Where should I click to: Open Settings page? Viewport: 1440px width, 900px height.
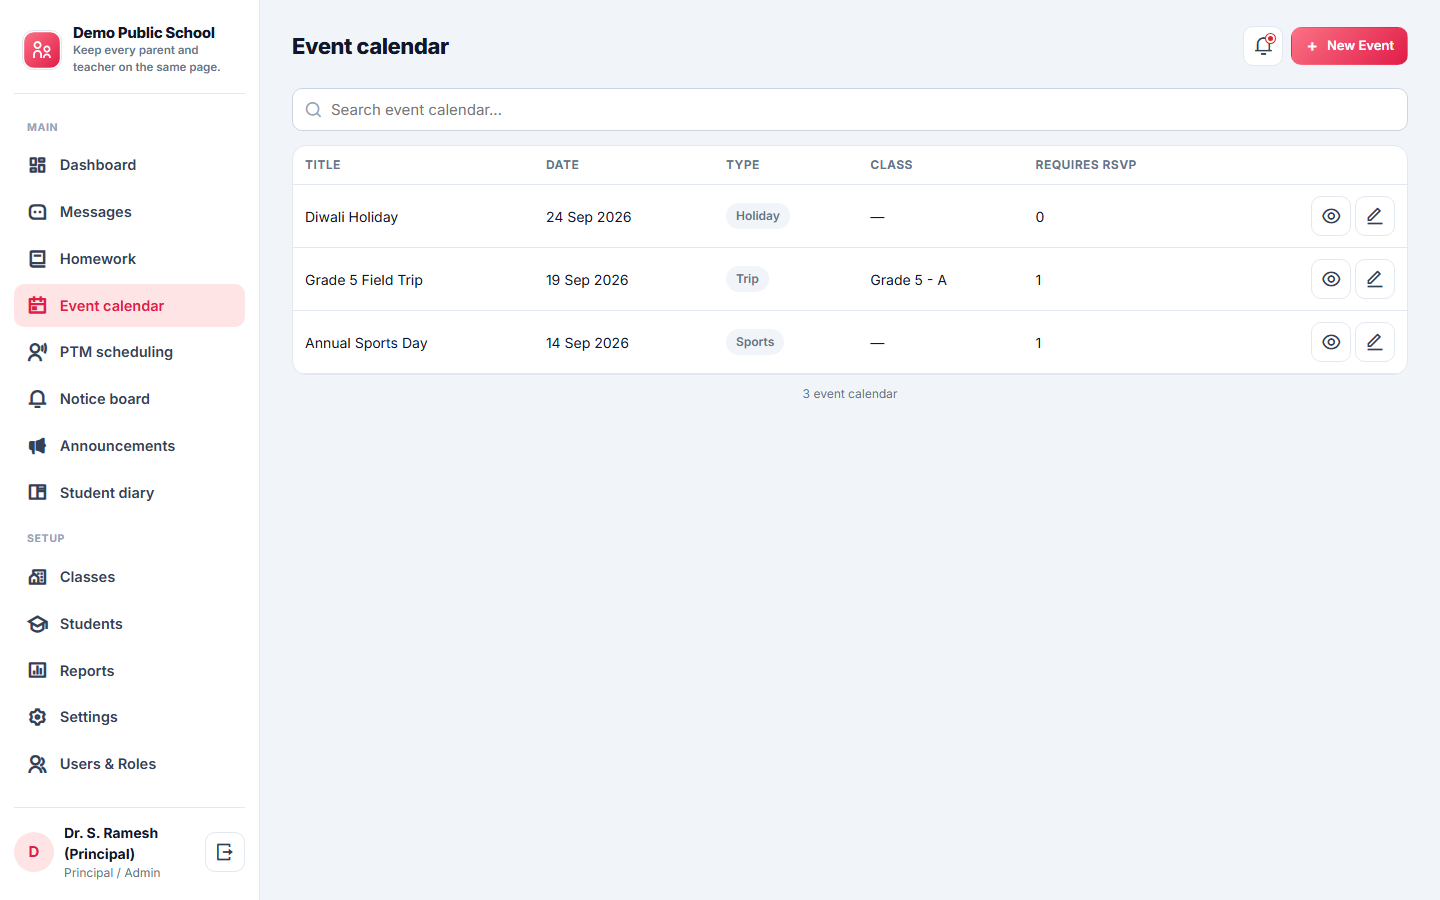point(130,717)
